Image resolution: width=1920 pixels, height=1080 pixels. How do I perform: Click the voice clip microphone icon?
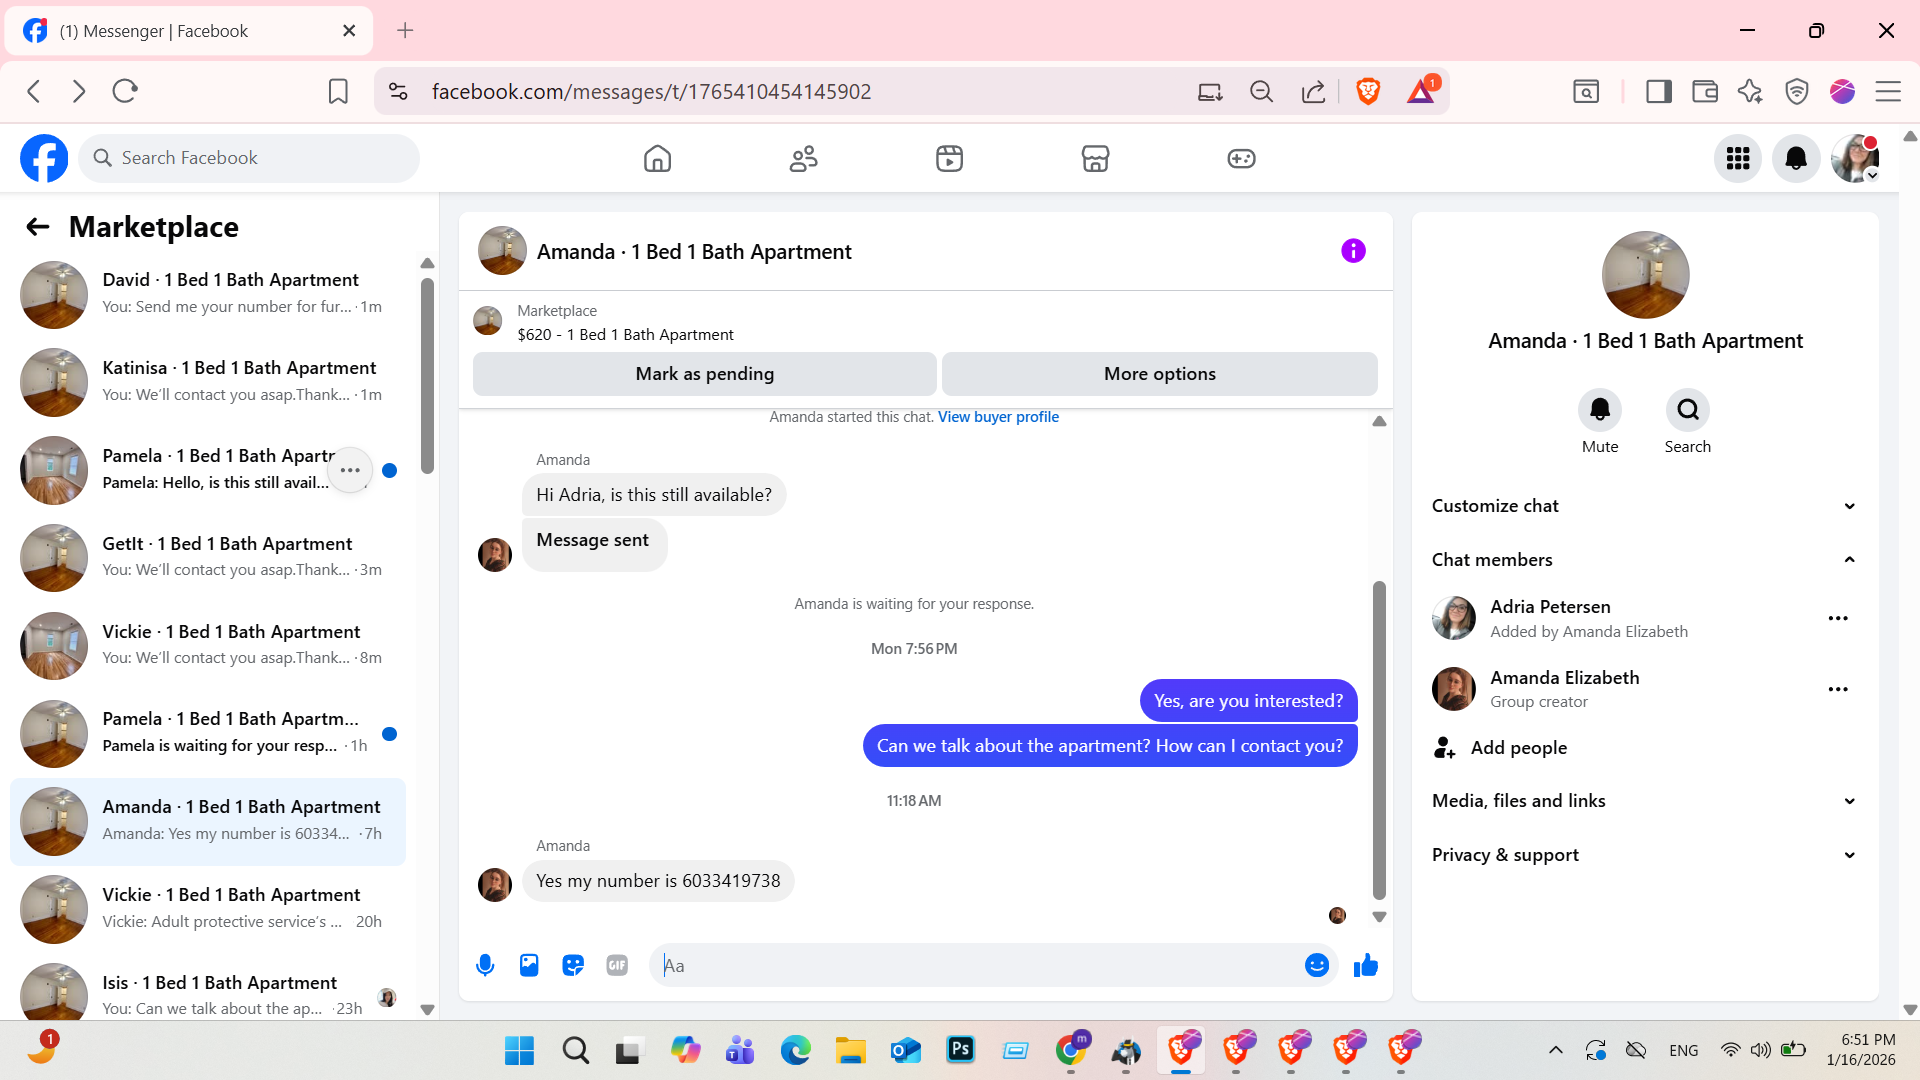coord(485,965)
